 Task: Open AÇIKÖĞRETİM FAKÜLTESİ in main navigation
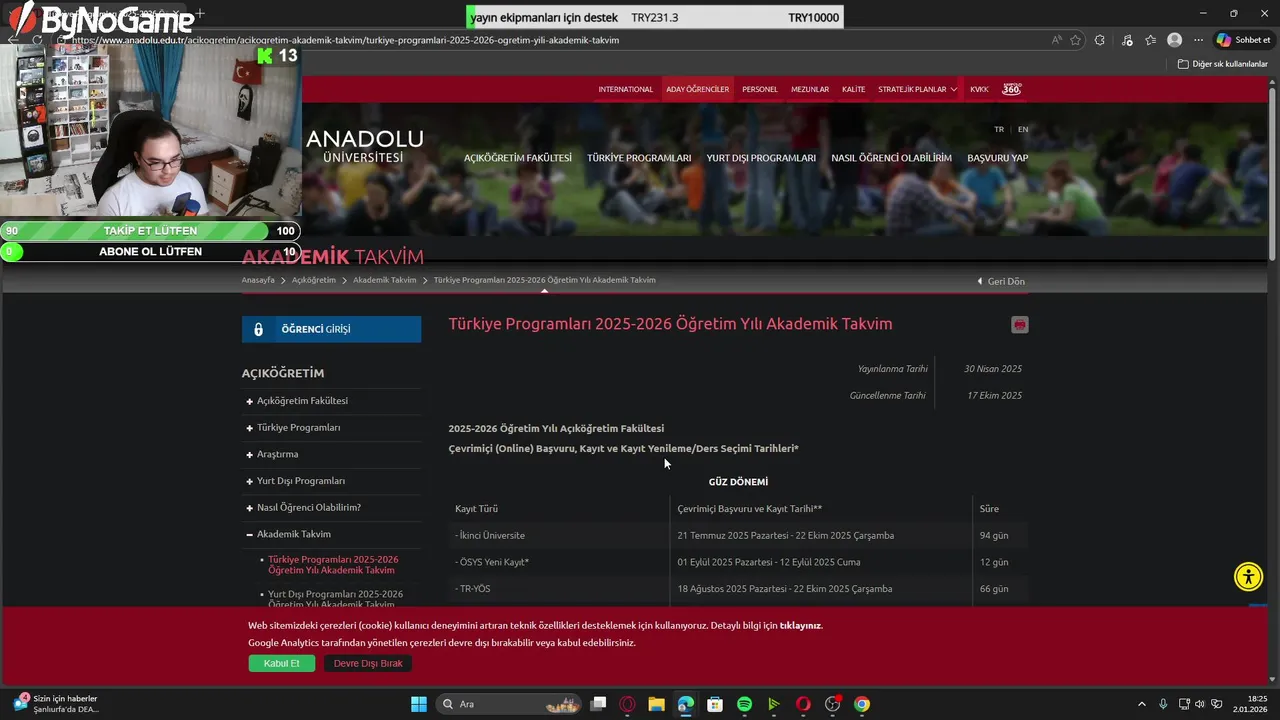[518, 158]
